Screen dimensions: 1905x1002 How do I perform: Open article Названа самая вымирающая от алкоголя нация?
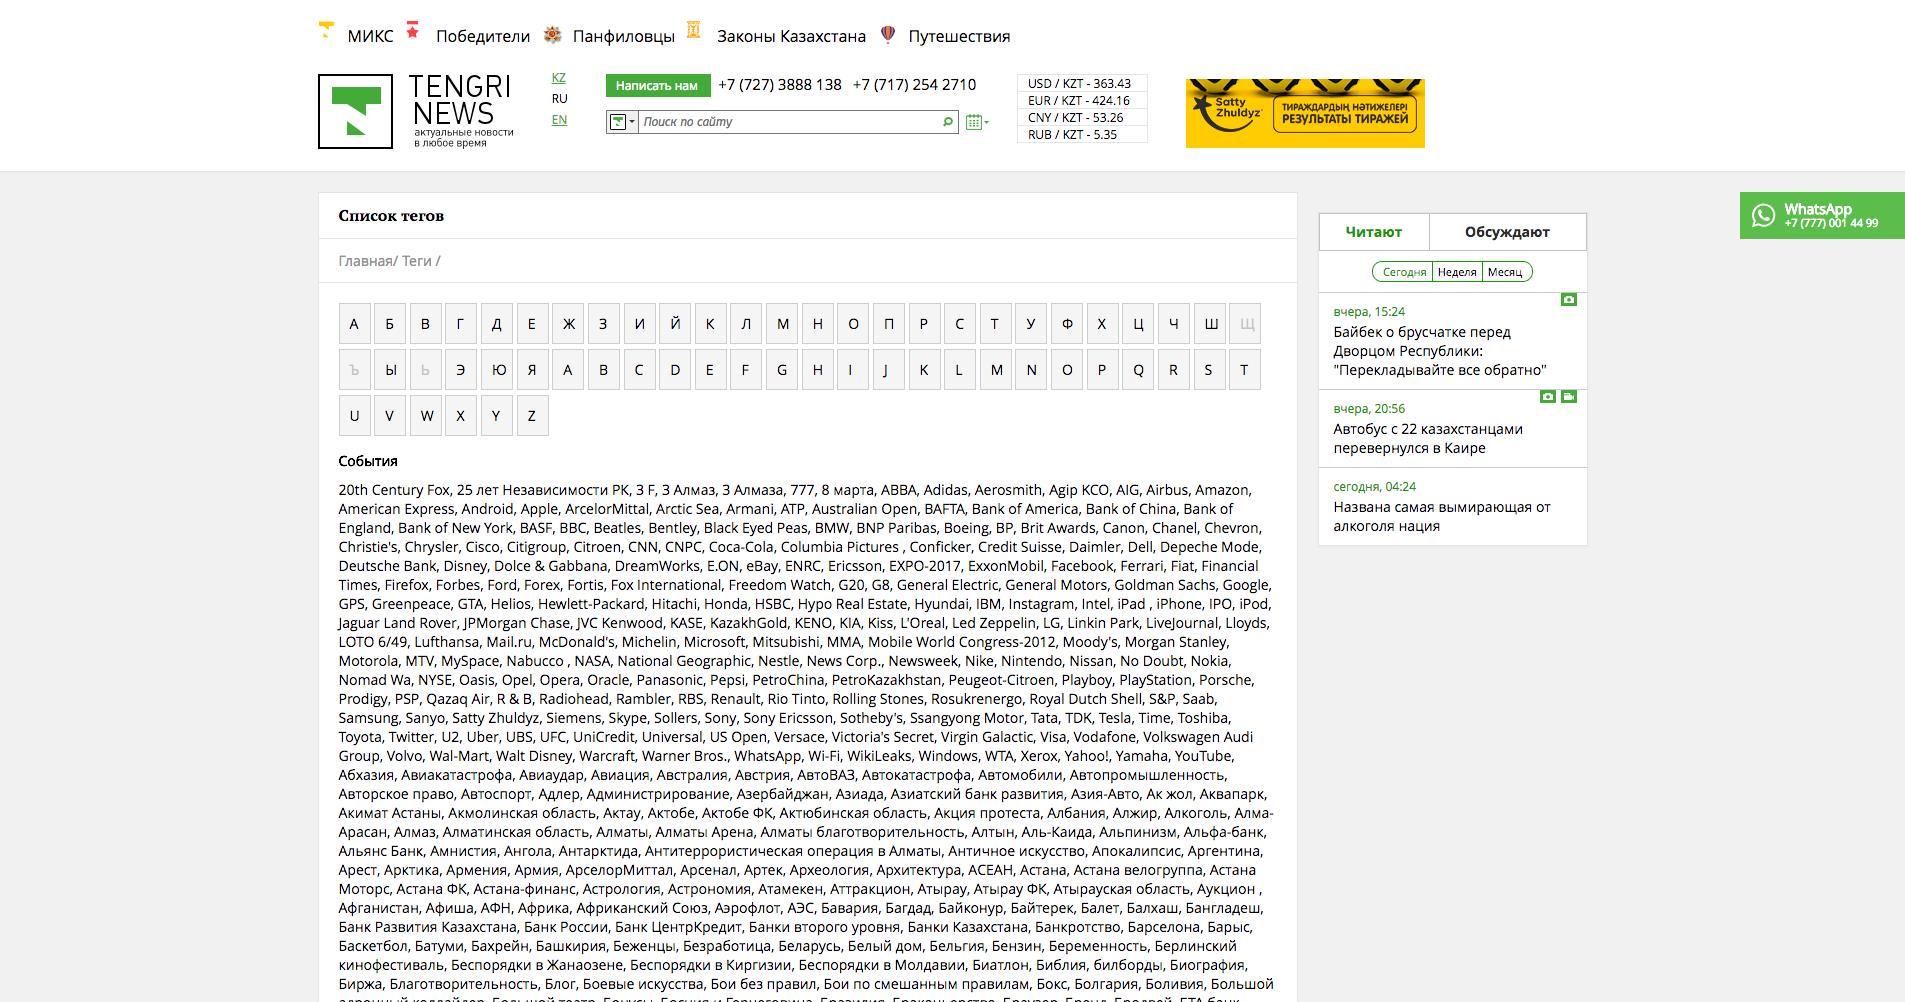[1442, 517]
